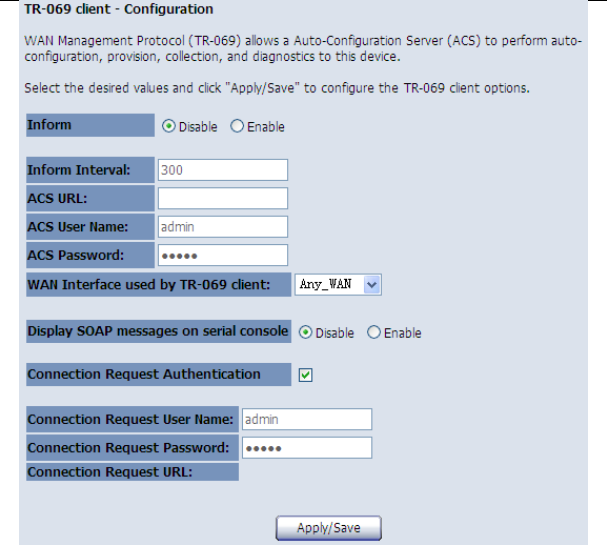This screenshot has width=607, height=545.
Task: Toggle the Connection Request Authentication checkbox
Action: pos(306,375)
